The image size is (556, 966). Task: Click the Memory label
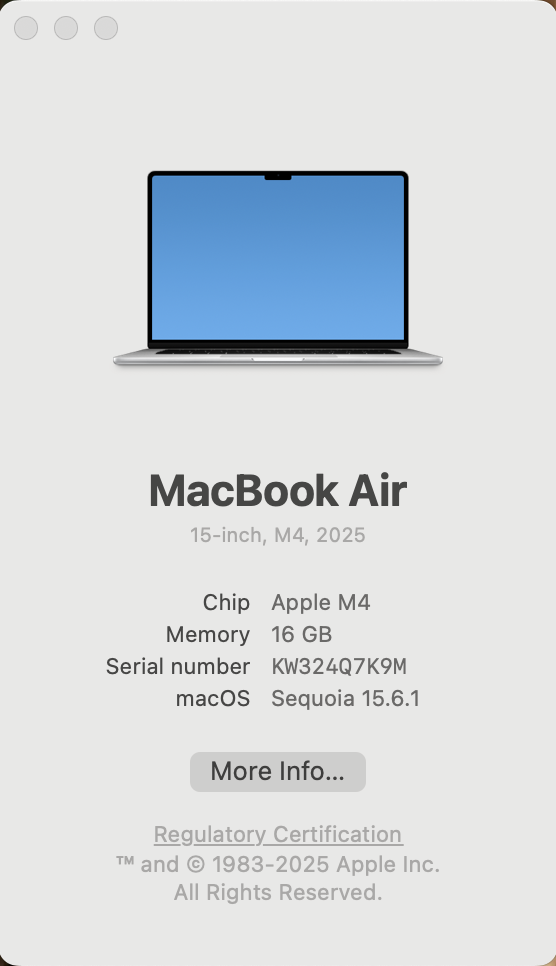[x=208, y=635]
